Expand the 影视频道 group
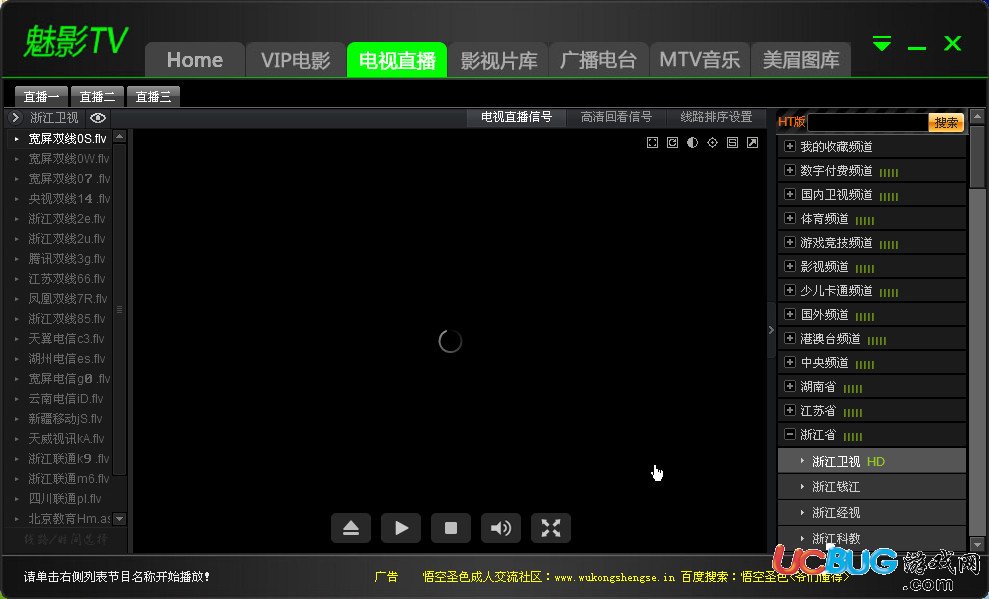This screenshot has height=599, width=989. pos(789,266)
